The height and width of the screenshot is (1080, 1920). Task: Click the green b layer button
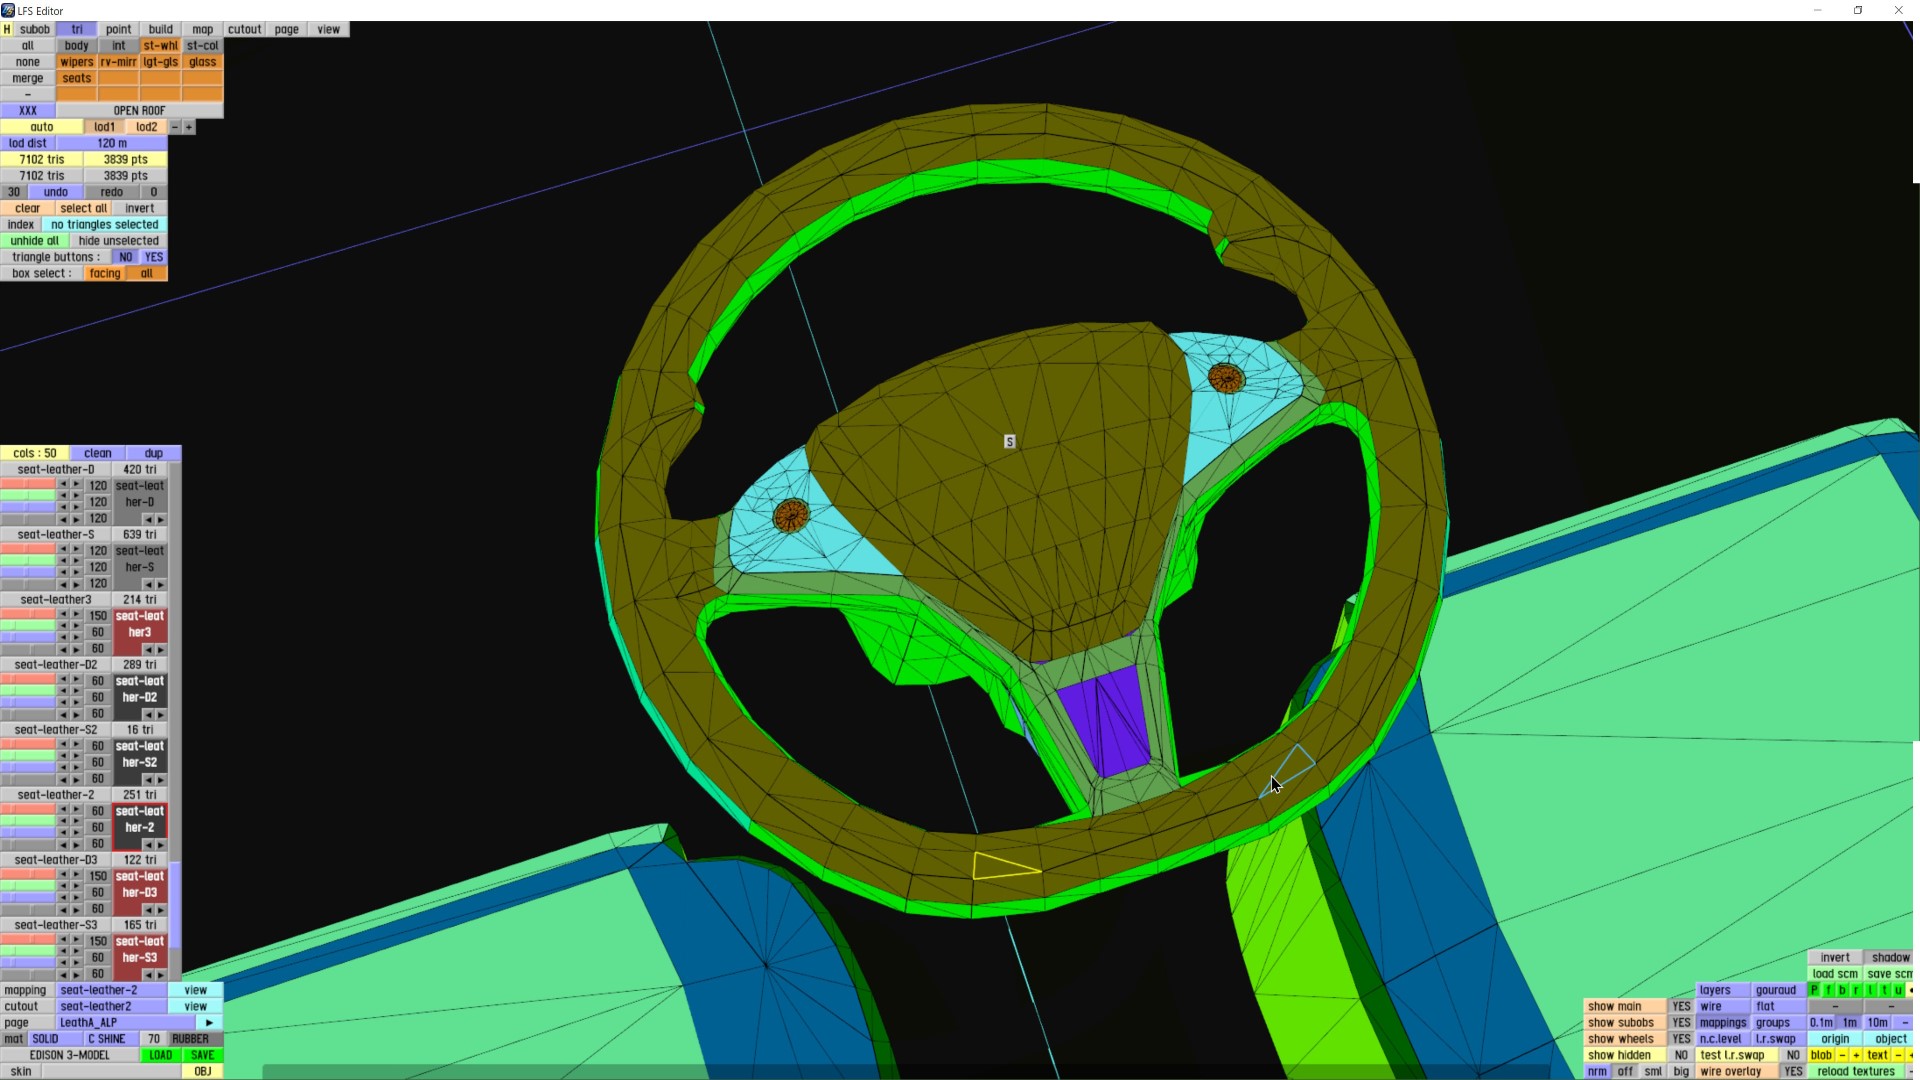[1842, 990]
